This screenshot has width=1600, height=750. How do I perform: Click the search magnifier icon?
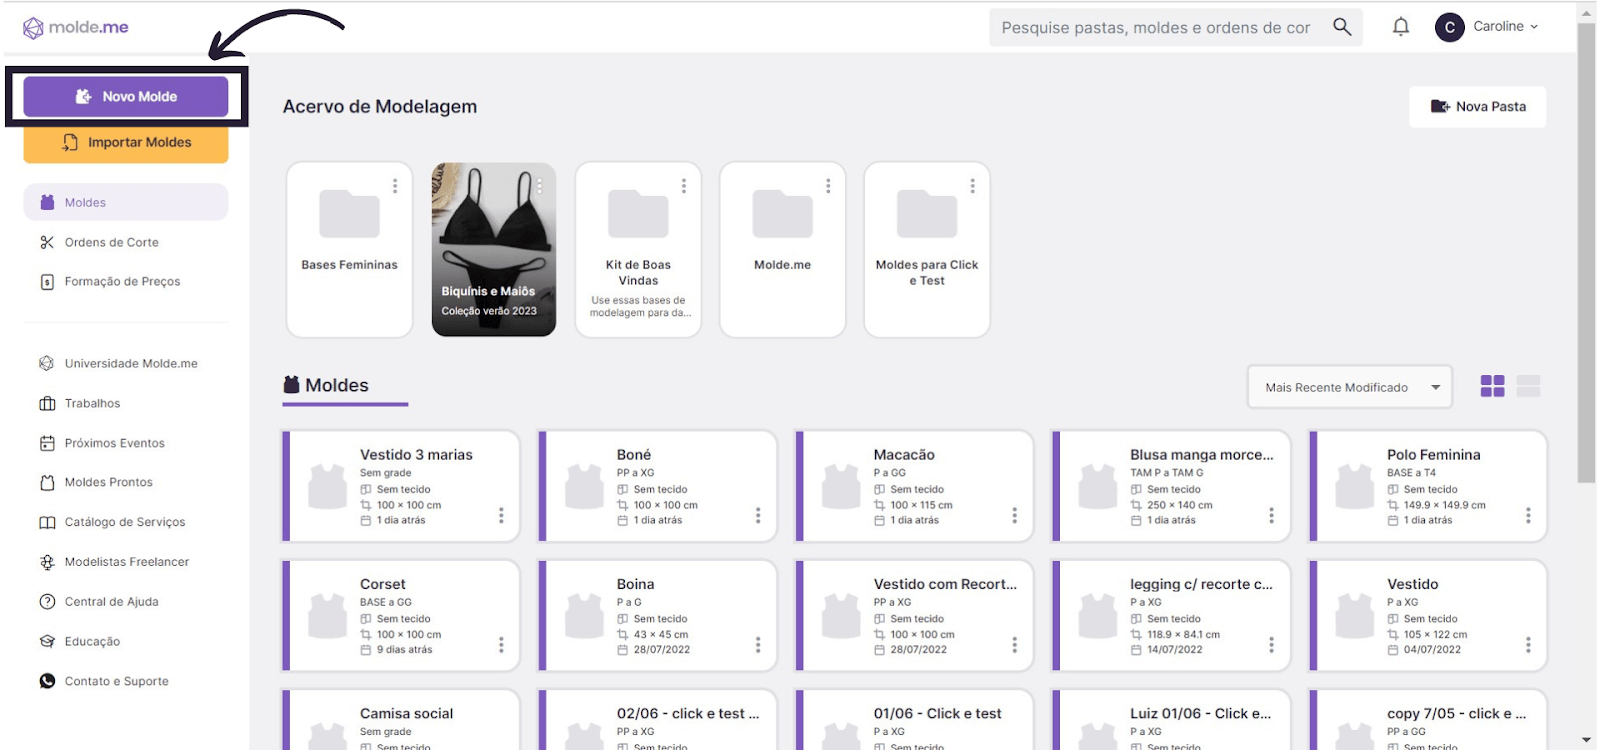point(1342,27)
